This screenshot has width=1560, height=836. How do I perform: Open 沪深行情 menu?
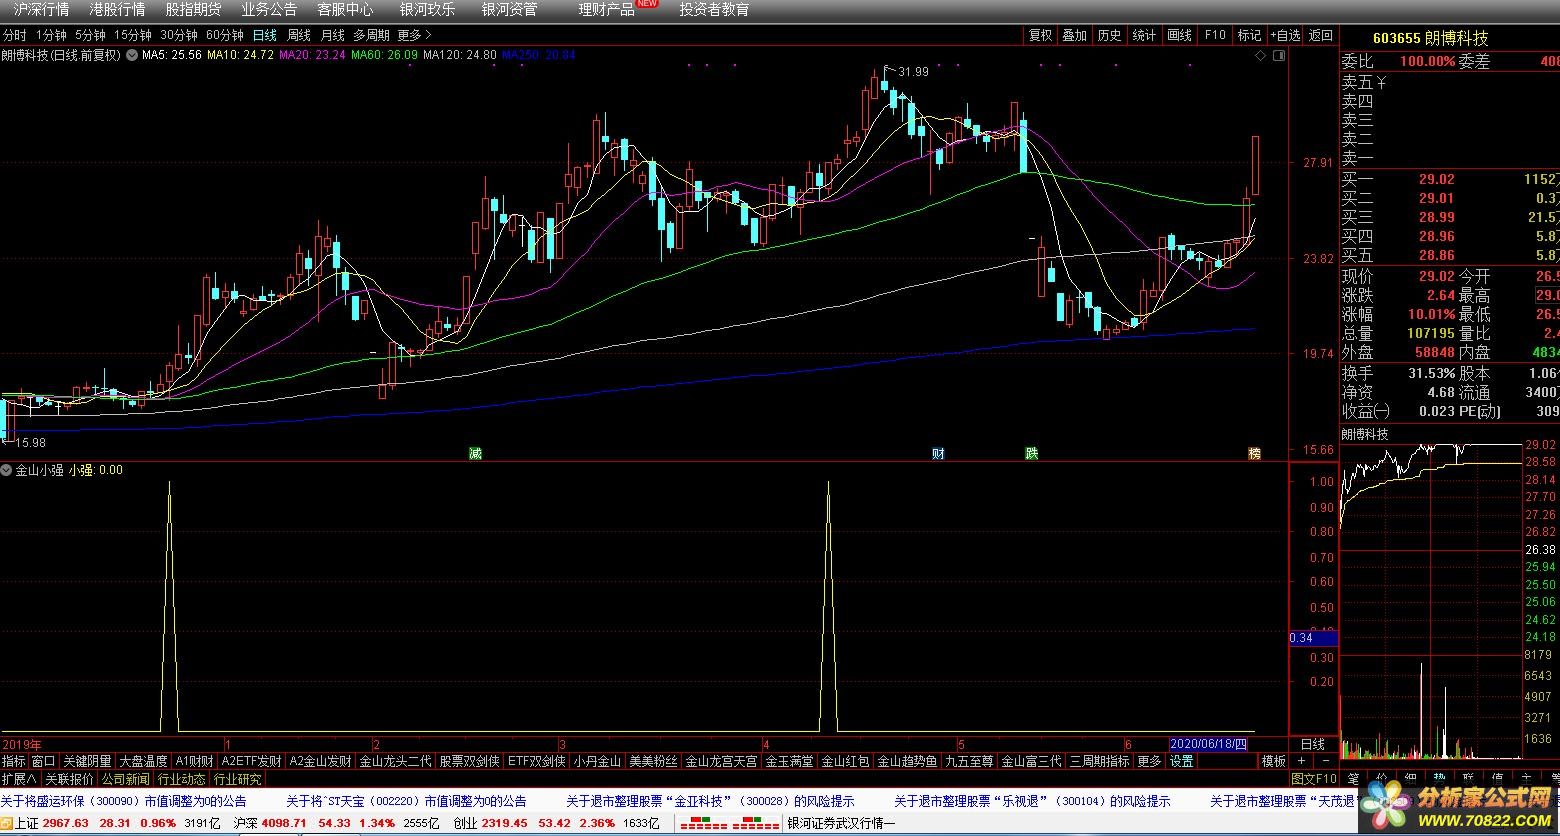(x=41, y=10)
